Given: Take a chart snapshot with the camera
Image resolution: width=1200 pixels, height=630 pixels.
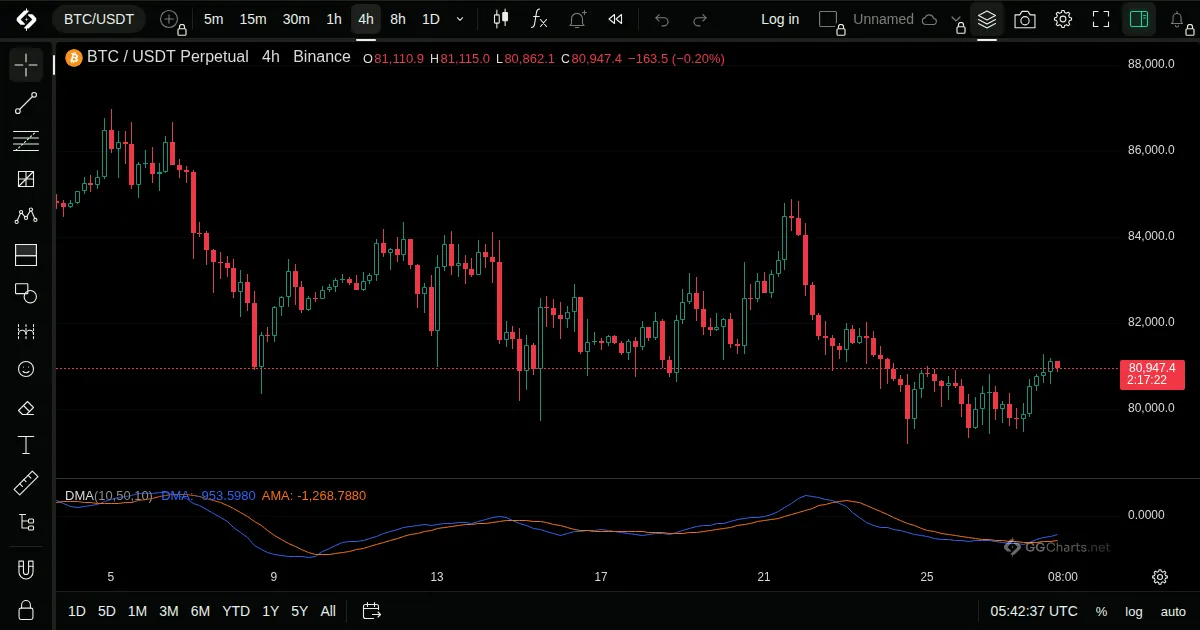Looking at the screenshot, I should [x=1025, y=19].
